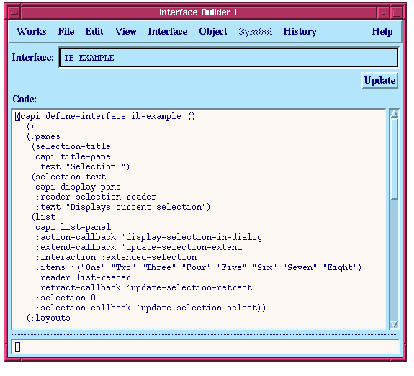This screenshot has height=376, width=414.
Task: Open the File menu
Action: click(x=66, y=31)
